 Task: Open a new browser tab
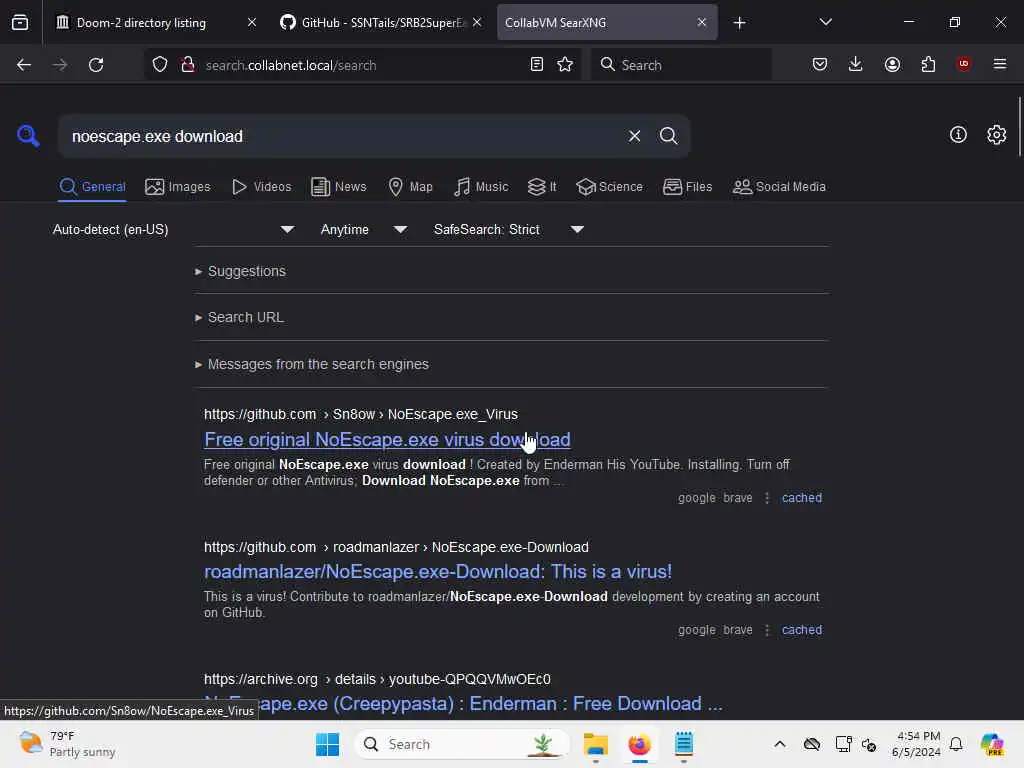click(x=739, y=23)
